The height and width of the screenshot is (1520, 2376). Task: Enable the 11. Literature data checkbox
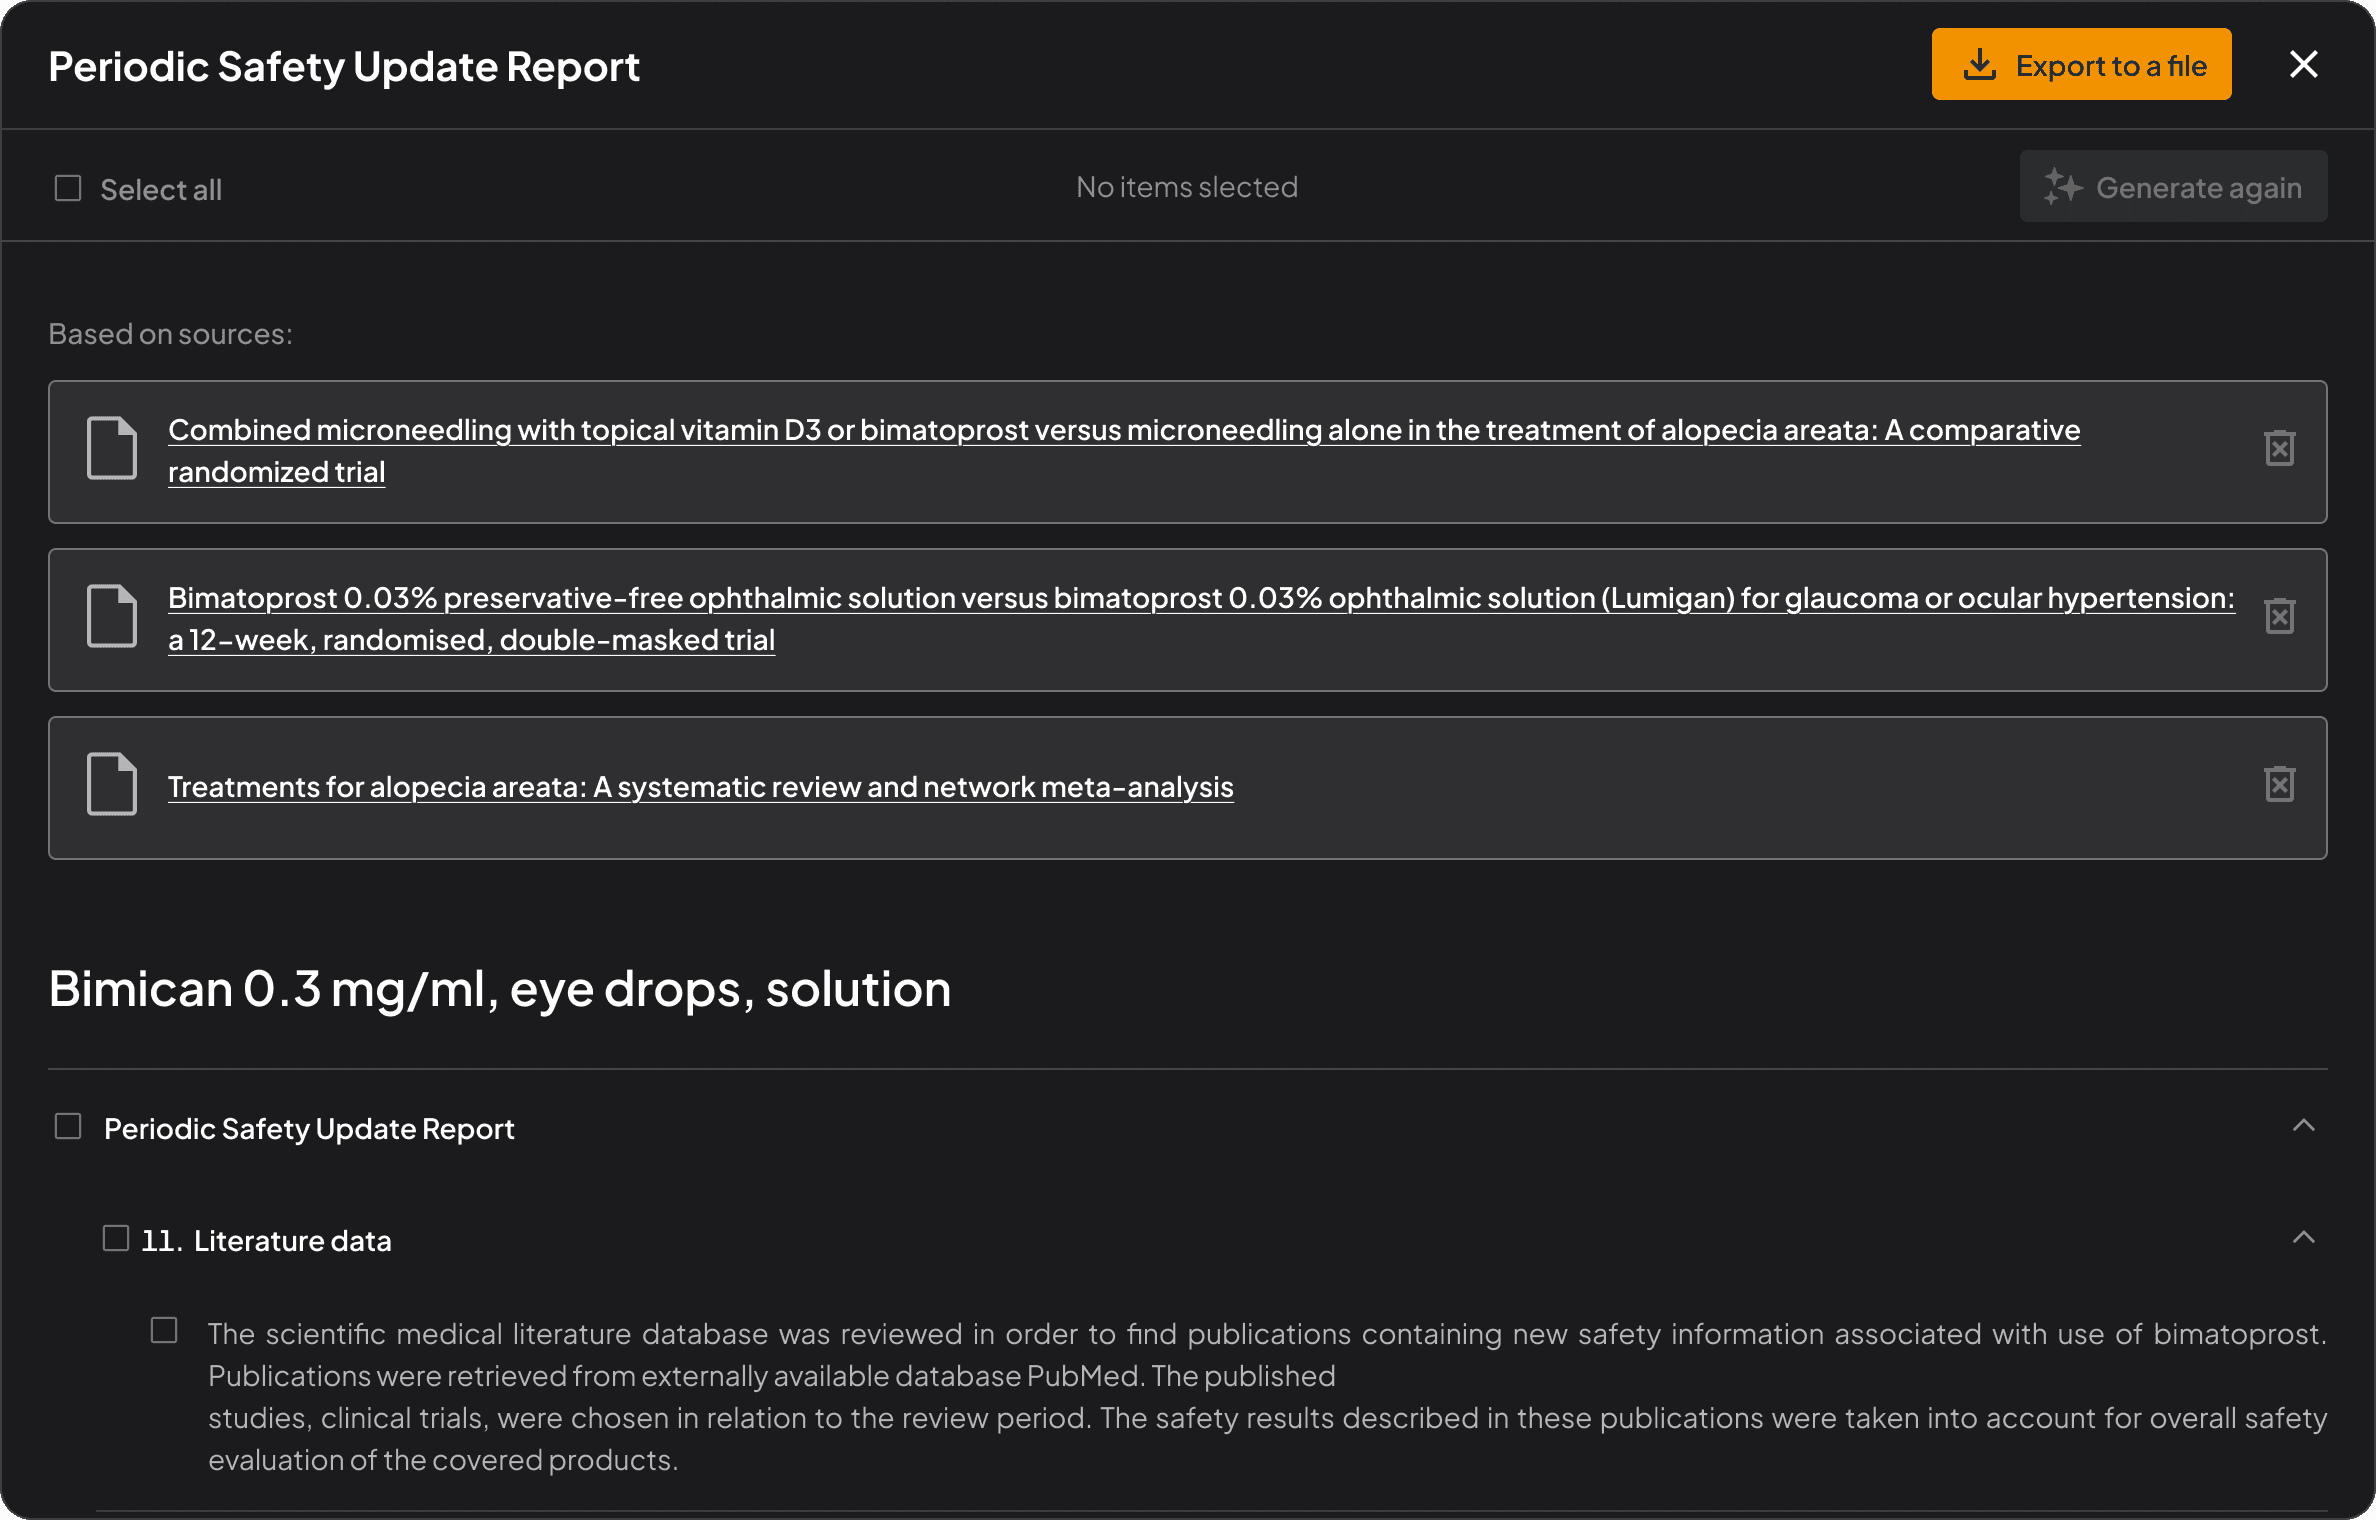[116, 1239]
